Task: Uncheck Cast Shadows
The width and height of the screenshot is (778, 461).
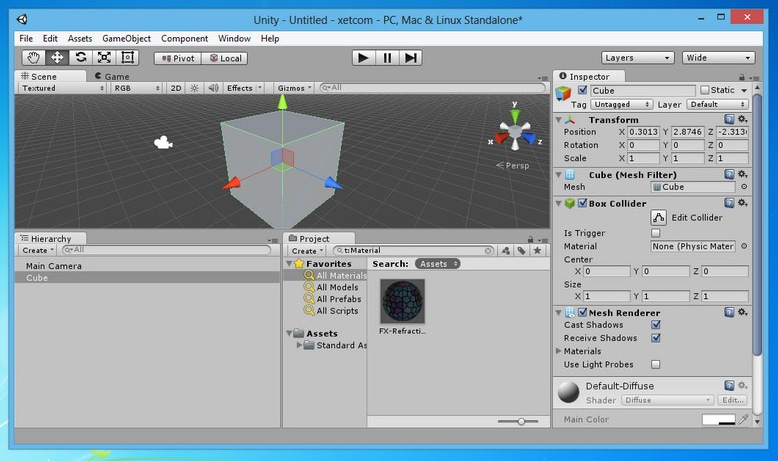Action: (x=655, y=325)
